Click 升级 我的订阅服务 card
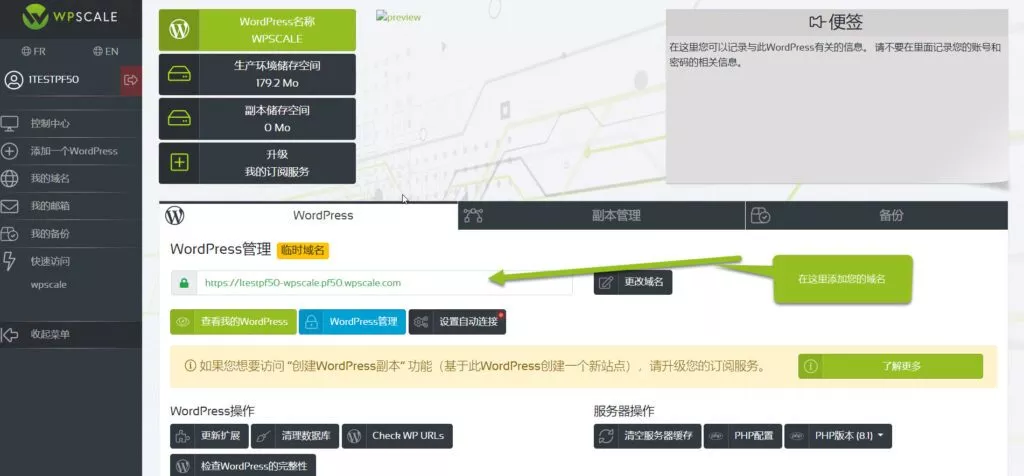 (x=257, y=163)
